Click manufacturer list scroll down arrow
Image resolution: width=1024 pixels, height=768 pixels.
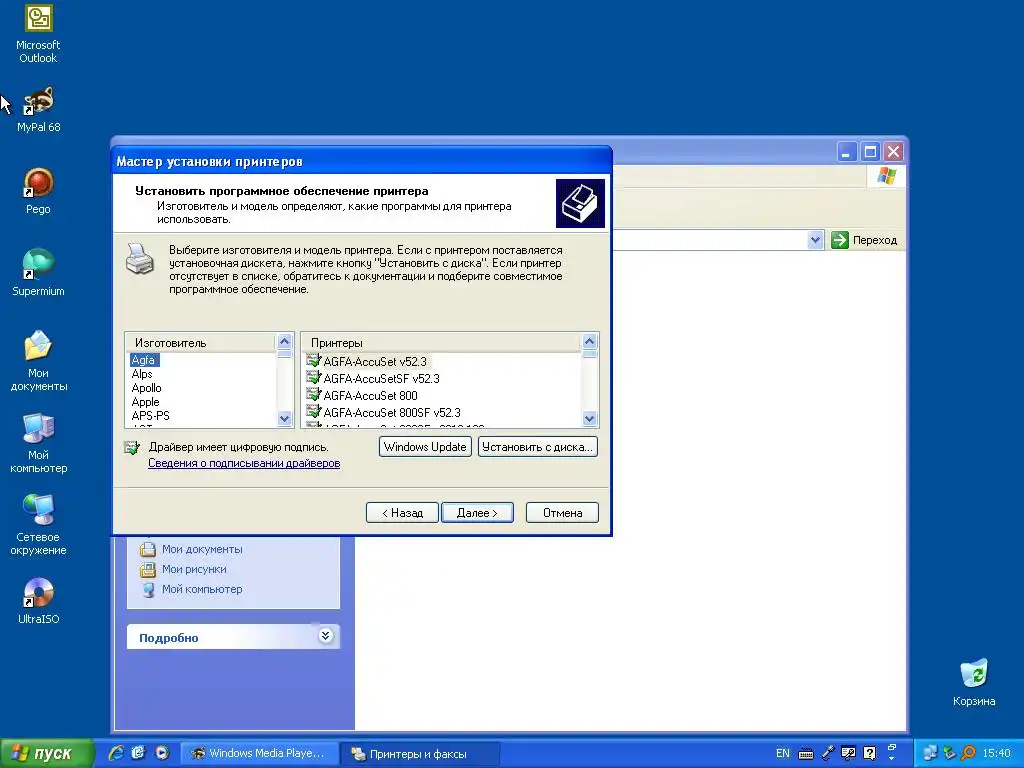tap(284, 419)
